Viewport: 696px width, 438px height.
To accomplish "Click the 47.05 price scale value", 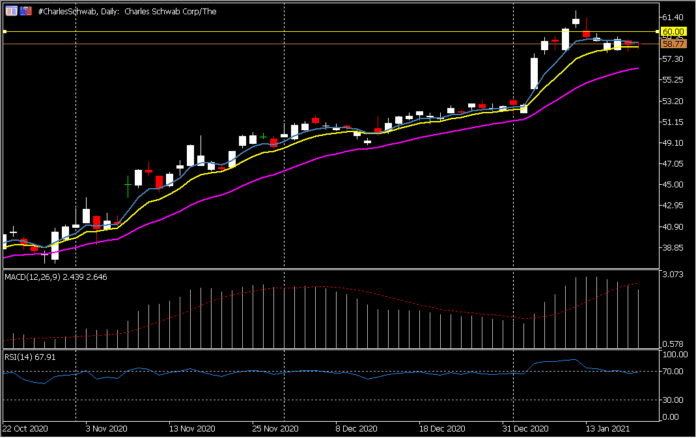I will click(672, 164).
